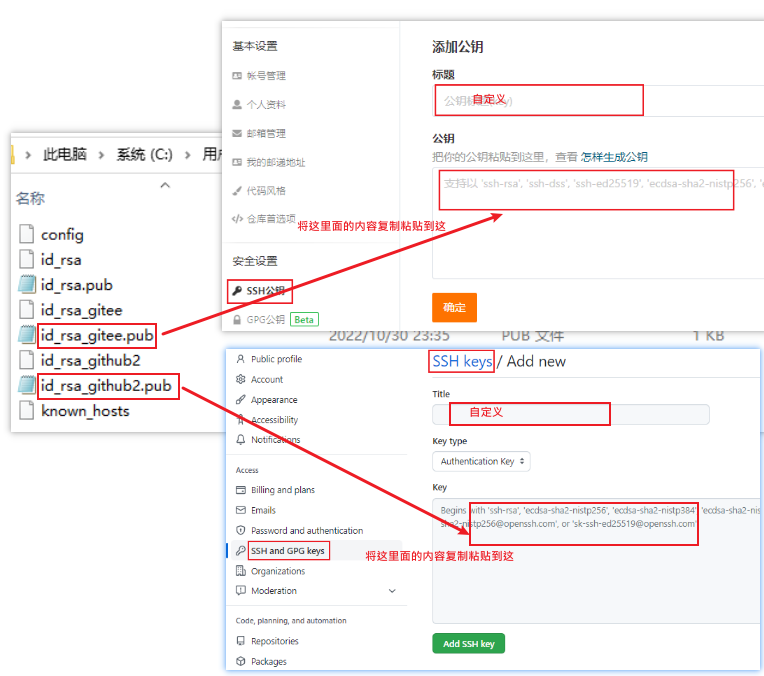
Task: Click the Account gear icon
Action: tap(240, 380)
